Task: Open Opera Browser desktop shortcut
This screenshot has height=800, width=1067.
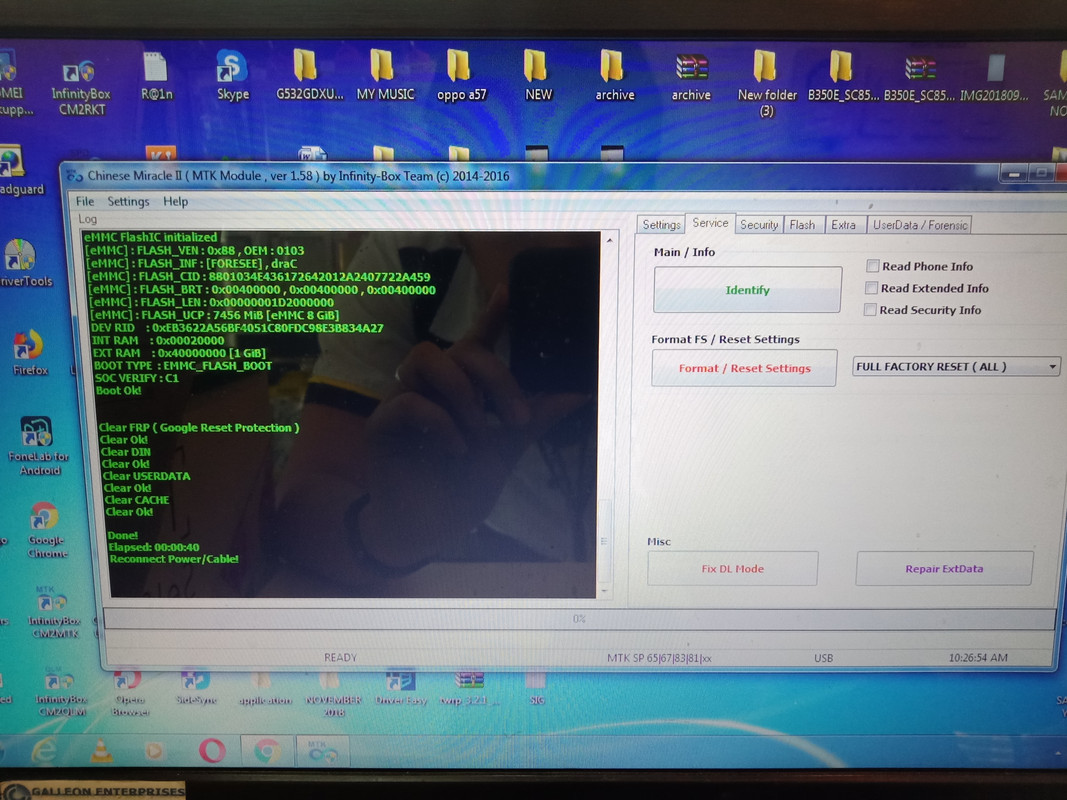Action: pos(129,693)
